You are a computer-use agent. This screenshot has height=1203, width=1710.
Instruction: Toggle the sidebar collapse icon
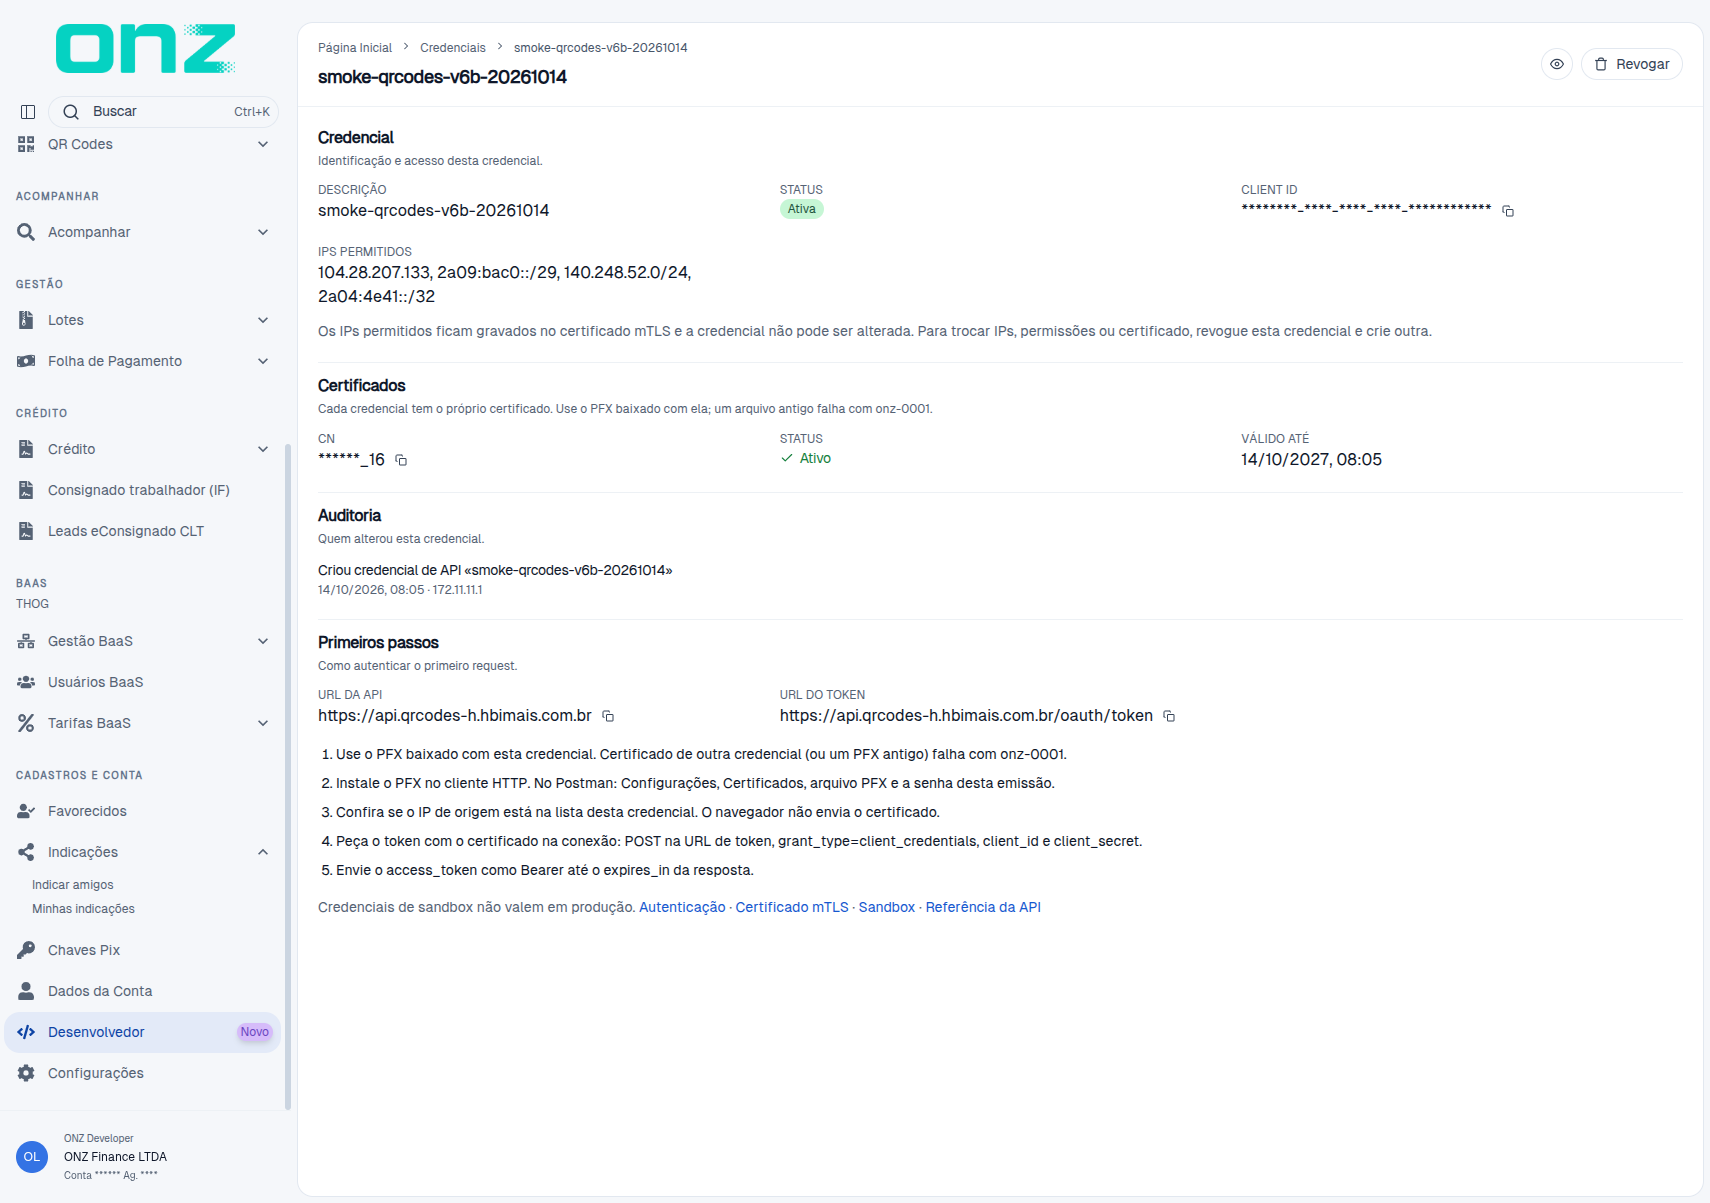28,112
